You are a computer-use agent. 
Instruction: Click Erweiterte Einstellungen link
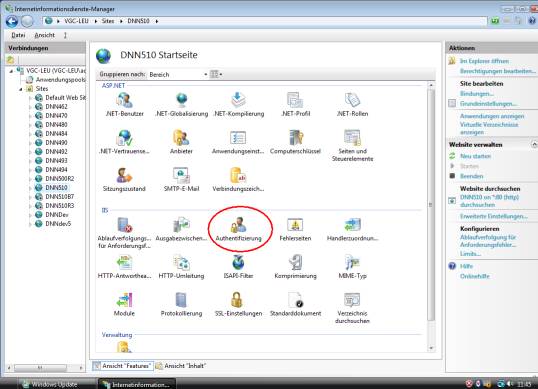coord(494,216)
